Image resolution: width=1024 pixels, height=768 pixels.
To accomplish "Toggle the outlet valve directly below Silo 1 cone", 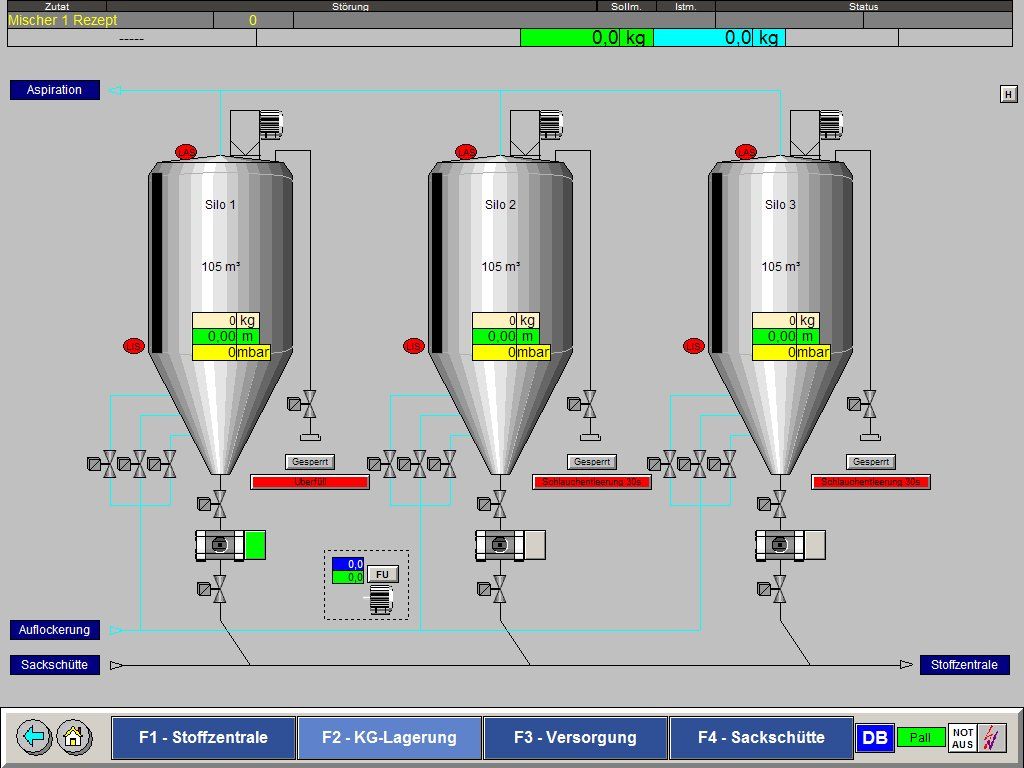I will click(x=218, y=502).
